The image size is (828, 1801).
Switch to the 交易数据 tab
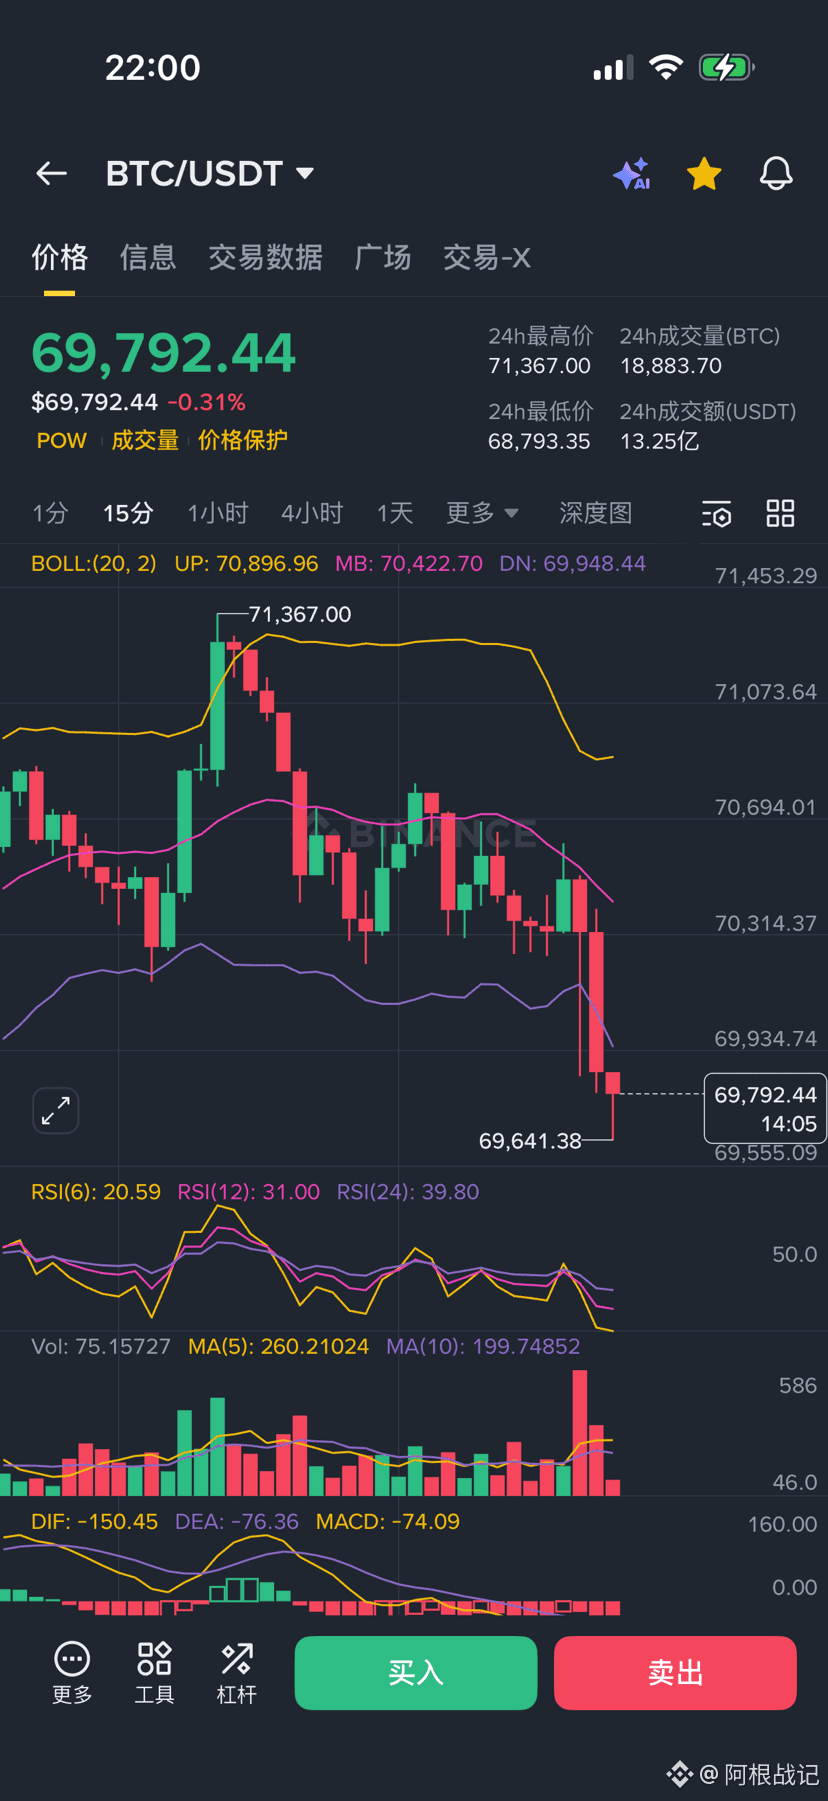coord(265,258)
